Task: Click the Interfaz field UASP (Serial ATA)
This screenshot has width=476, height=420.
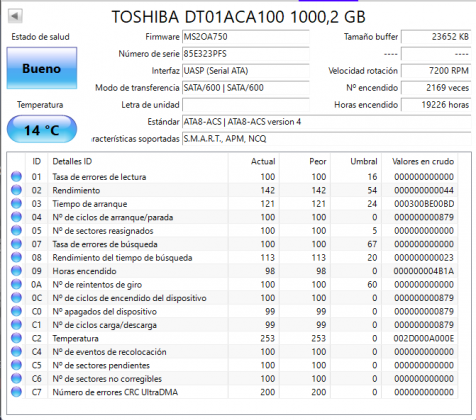Action: coord(246,71)
